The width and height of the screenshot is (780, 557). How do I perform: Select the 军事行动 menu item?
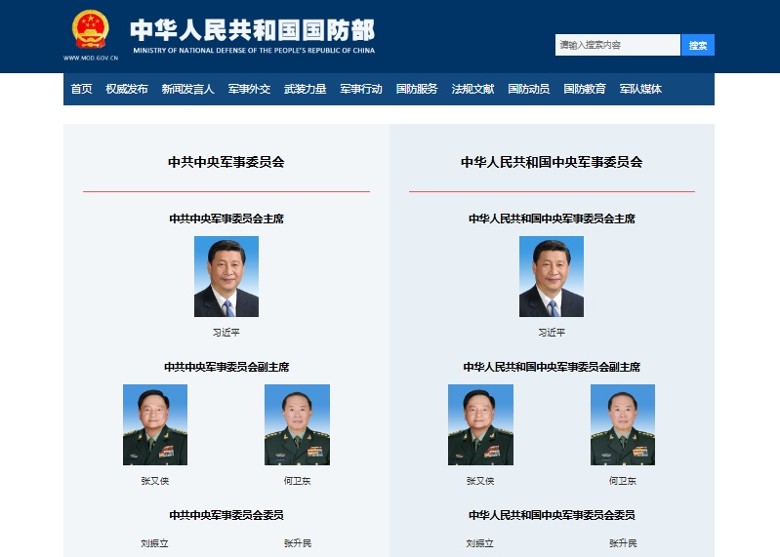coord(361,89)
